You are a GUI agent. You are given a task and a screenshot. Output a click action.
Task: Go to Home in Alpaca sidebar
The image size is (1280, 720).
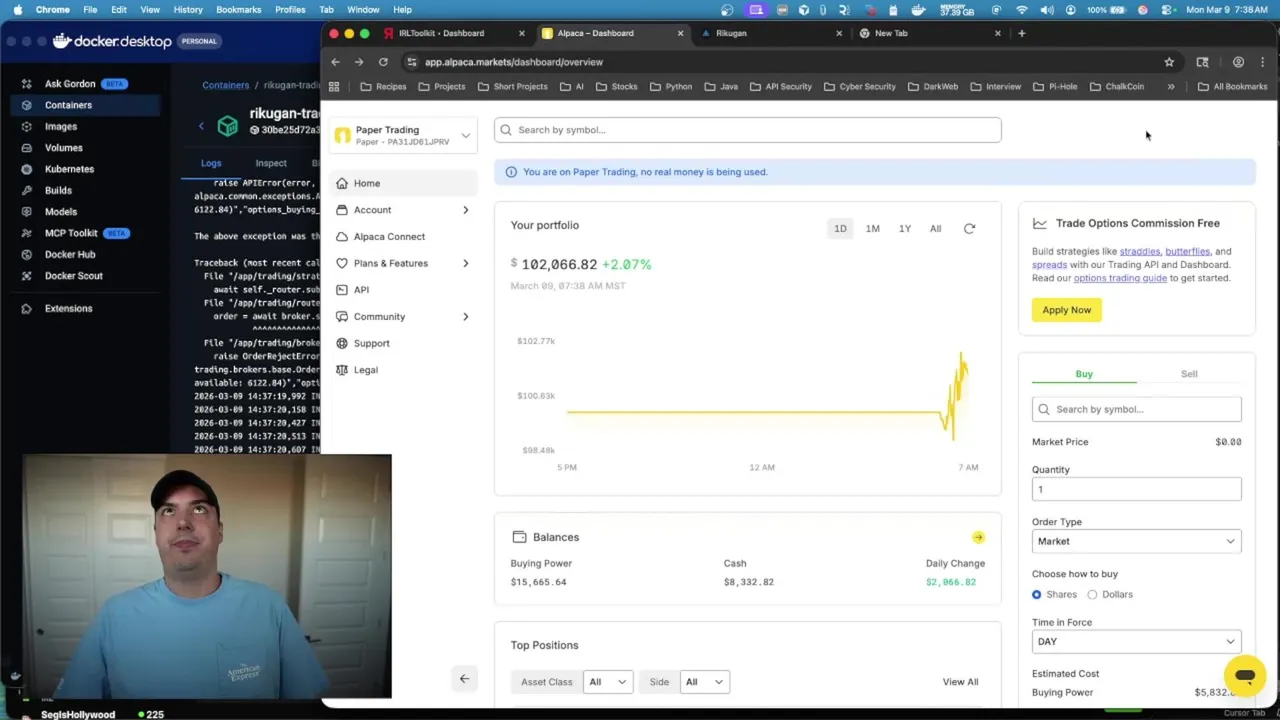coord(402,183)
